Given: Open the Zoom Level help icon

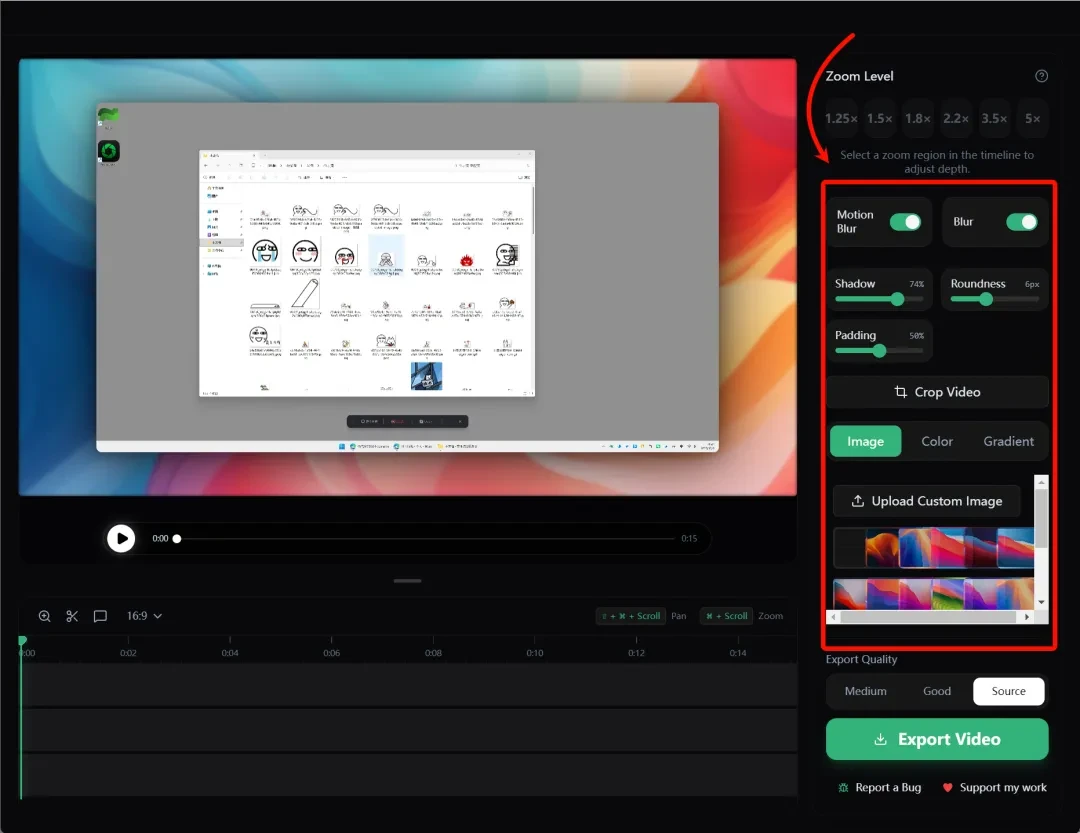Looking at the screenshot, I should coord(1041,76).
